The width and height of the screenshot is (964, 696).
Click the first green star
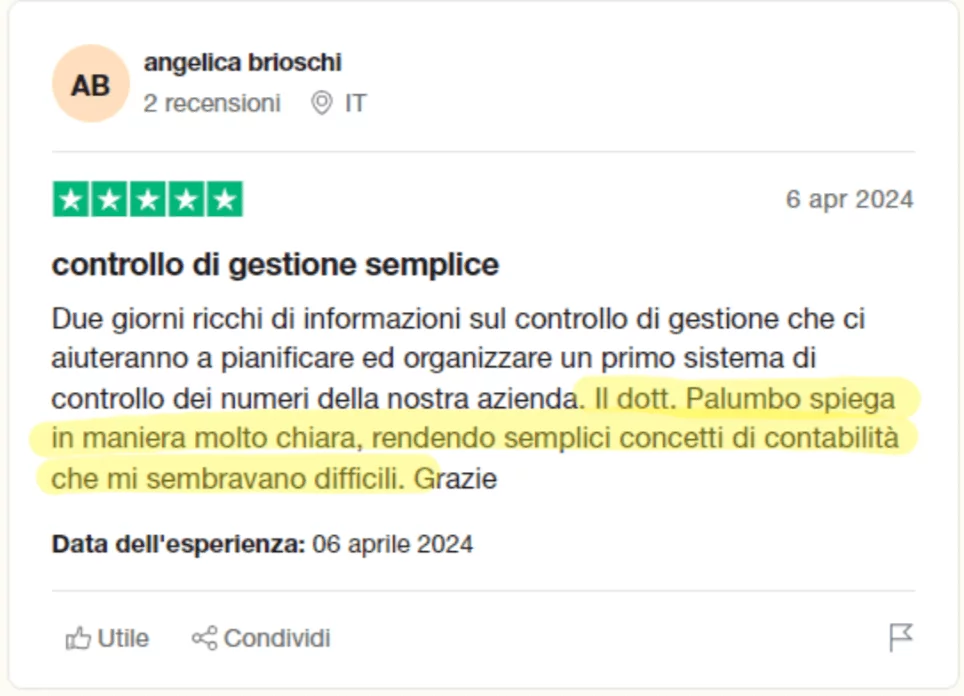click(x=70, y=200)
